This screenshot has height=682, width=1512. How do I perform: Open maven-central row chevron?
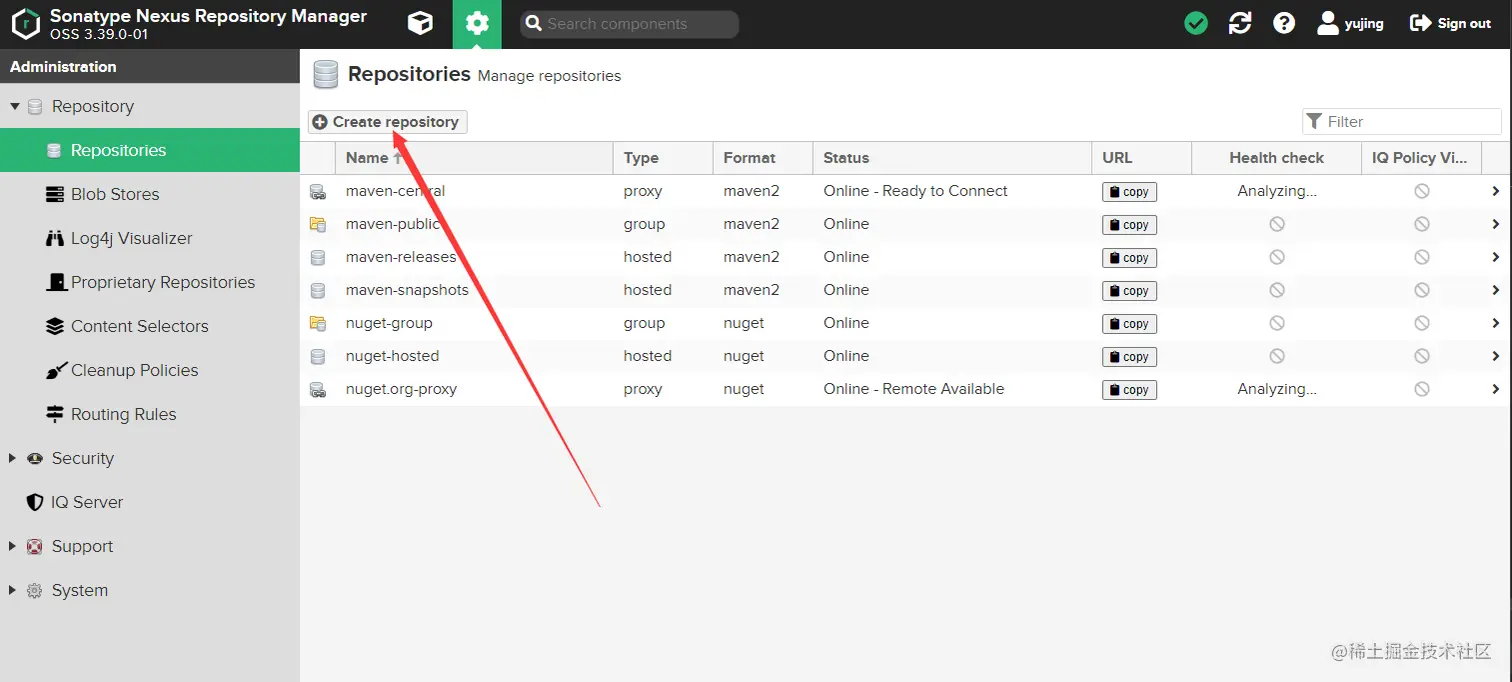pos(1496,191)
